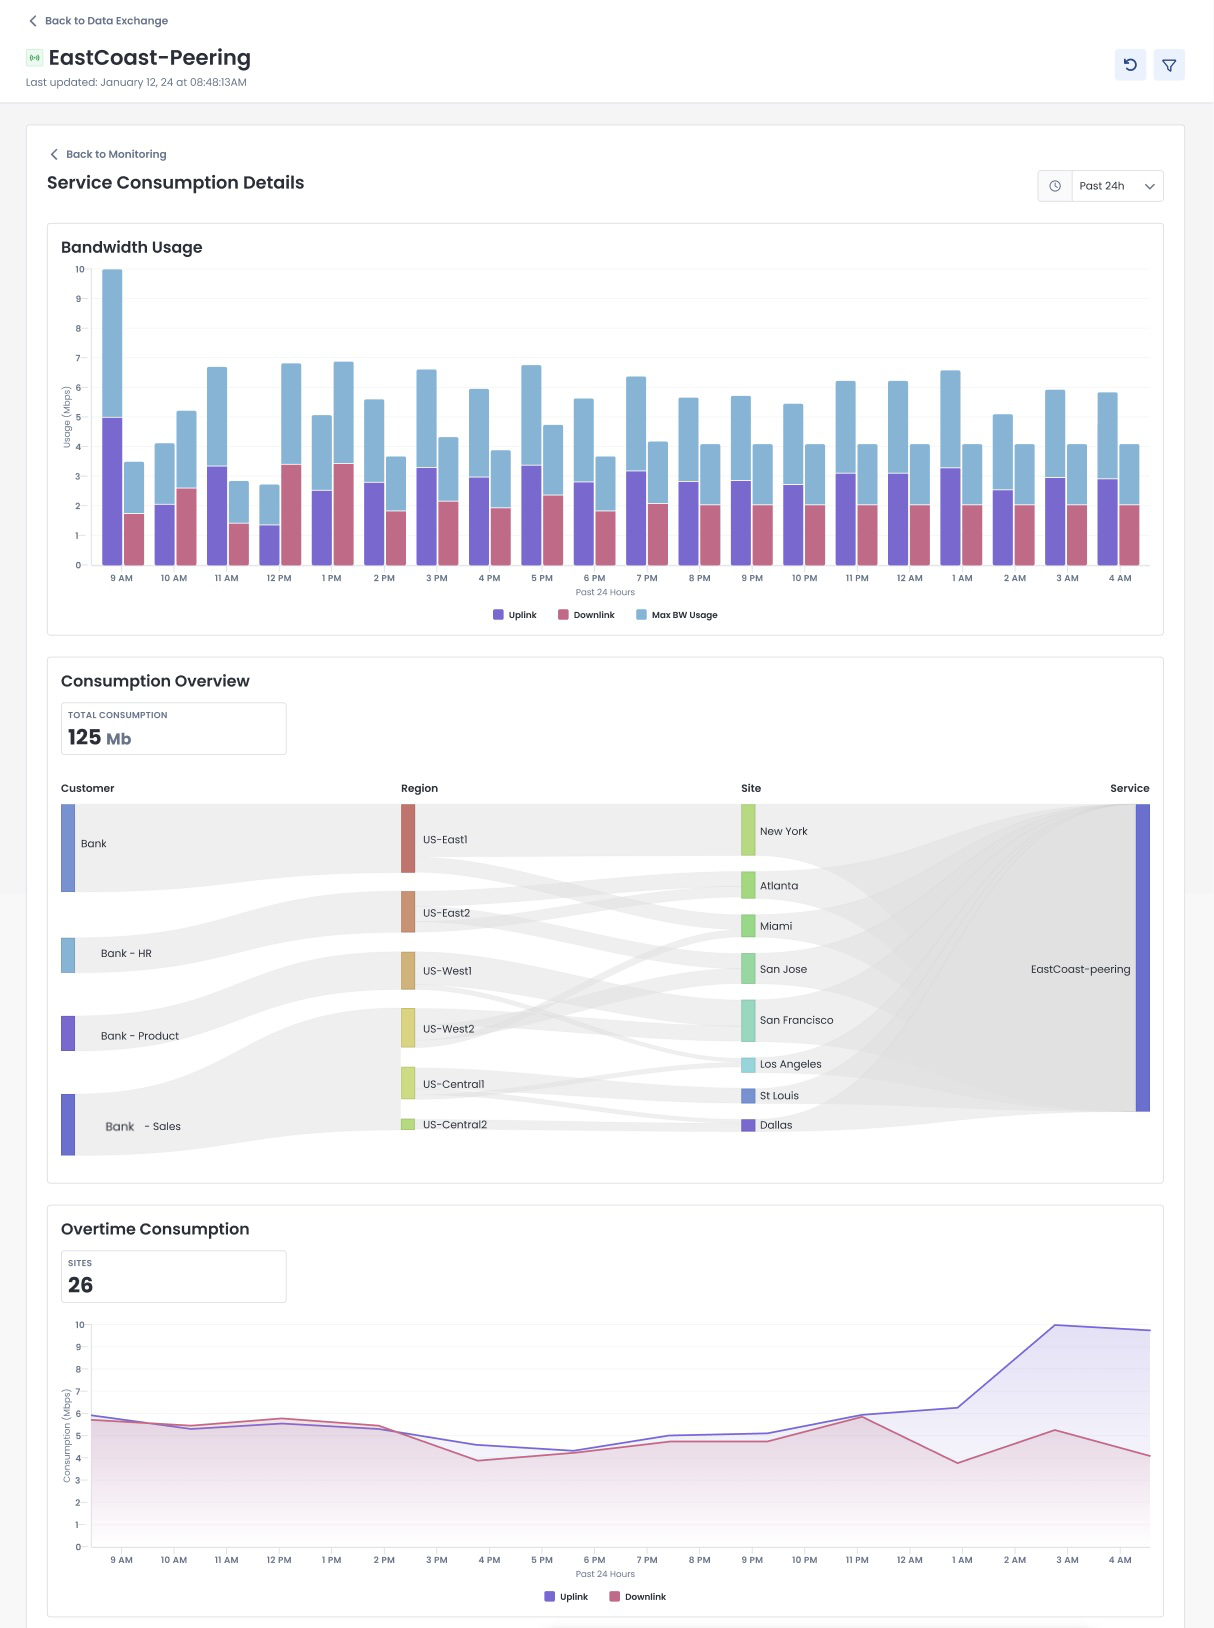1214x1628 pixels.
Task: Click the Consumption Overview heading
Action: [155, 681]
